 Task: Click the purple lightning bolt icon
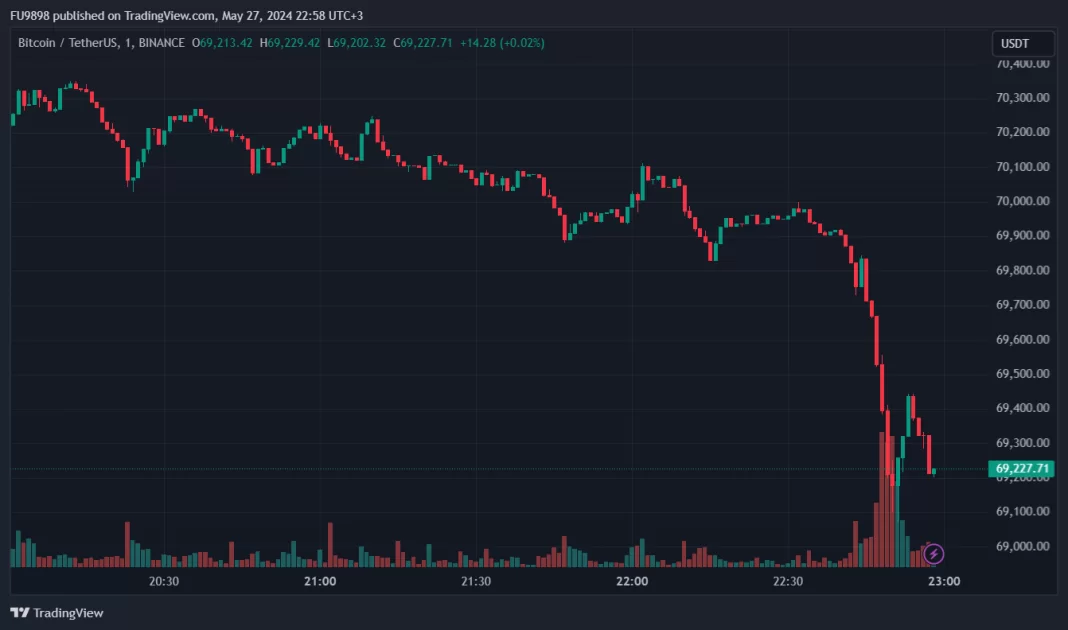tap(934, 553)
